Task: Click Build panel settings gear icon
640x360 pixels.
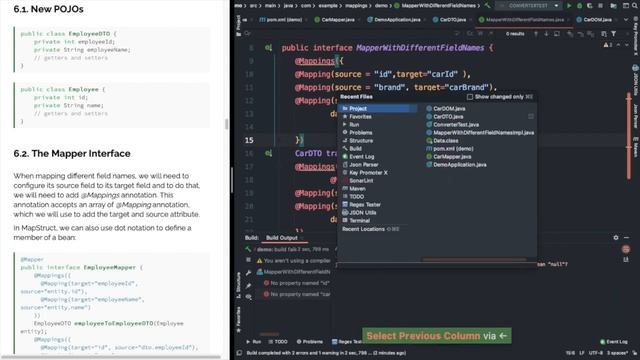Action: click(616, 238)
